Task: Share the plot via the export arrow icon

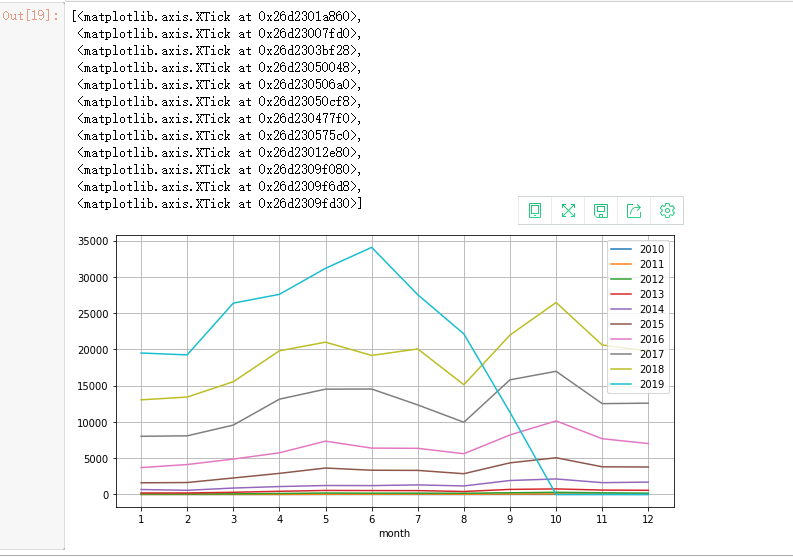Action: coord(634,210)
